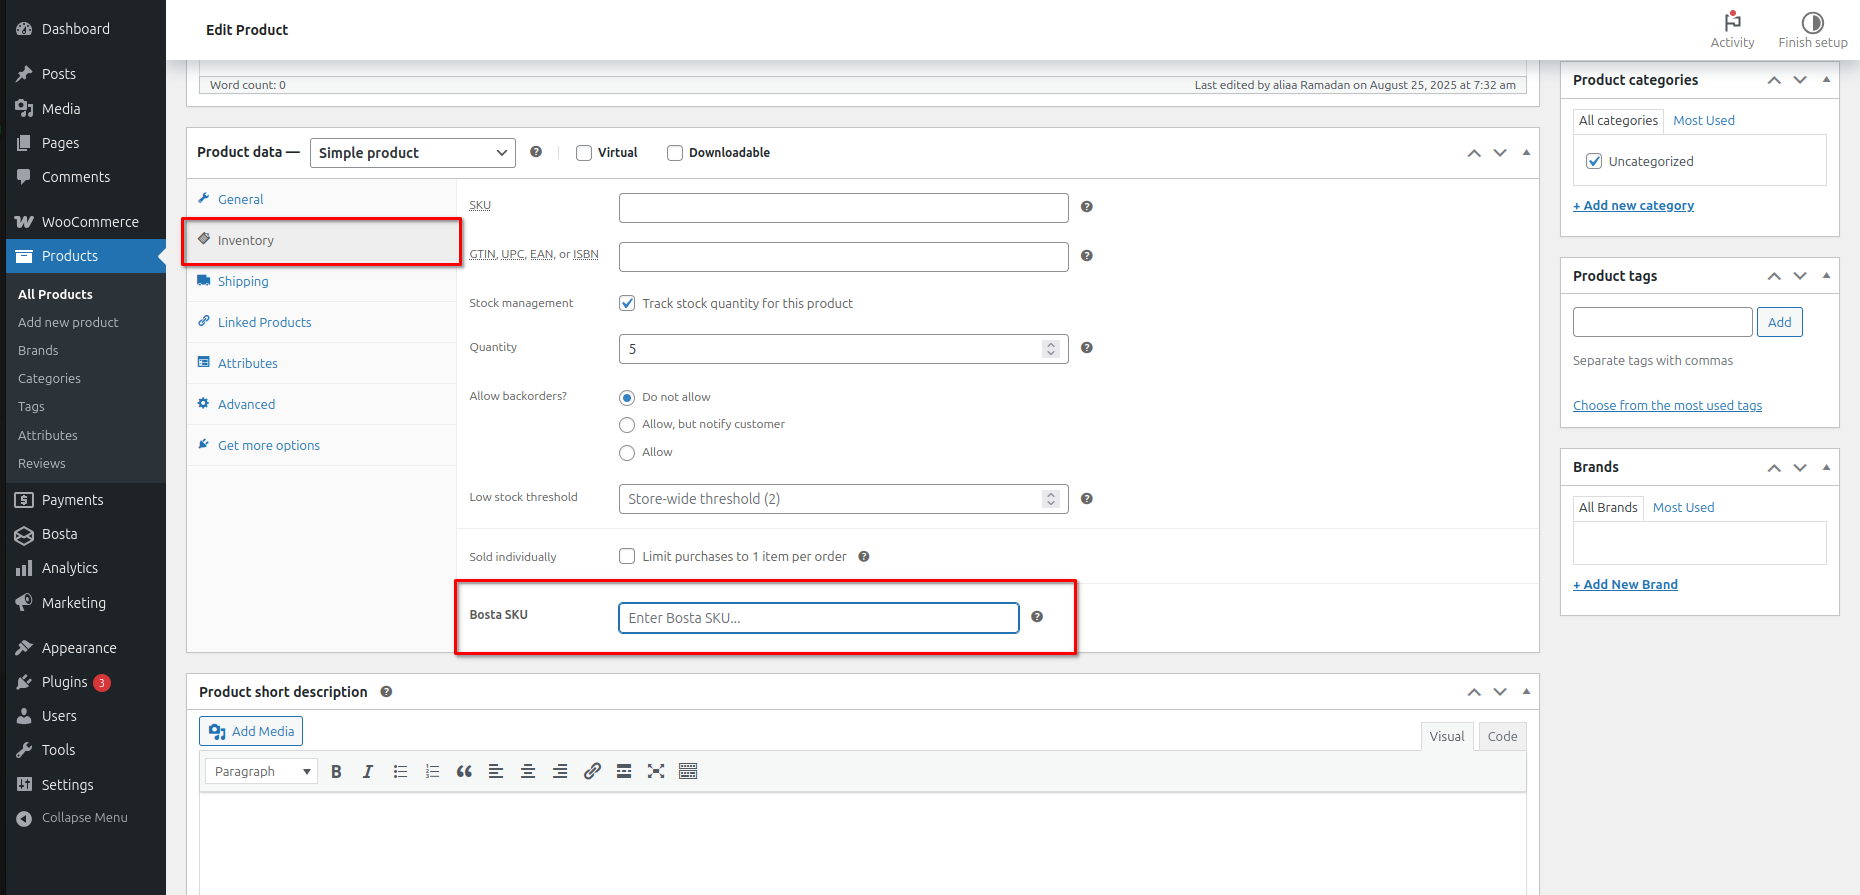Screen dimensions: 1860x895
Task: Uncheck Track stock quantity for this product
Action: 627,303
